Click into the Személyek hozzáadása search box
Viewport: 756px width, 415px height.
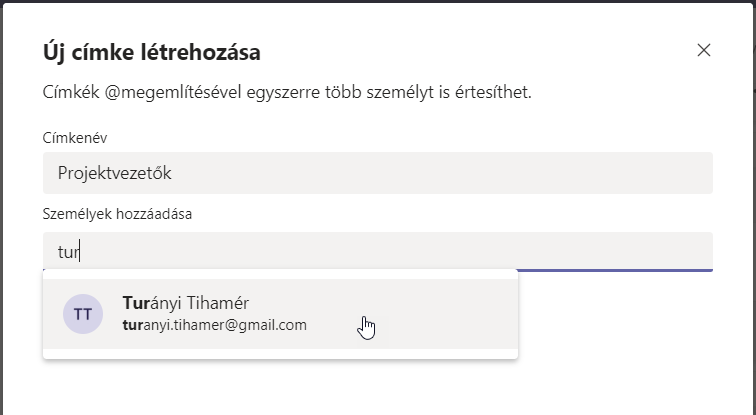coord(378,252)
